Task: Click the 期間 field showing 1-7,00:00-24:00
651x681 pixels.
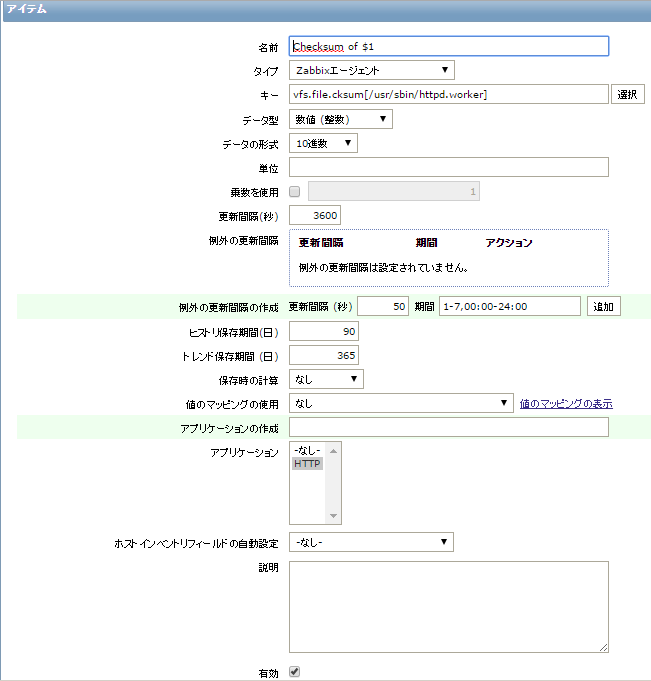Action: click(510, 307)
